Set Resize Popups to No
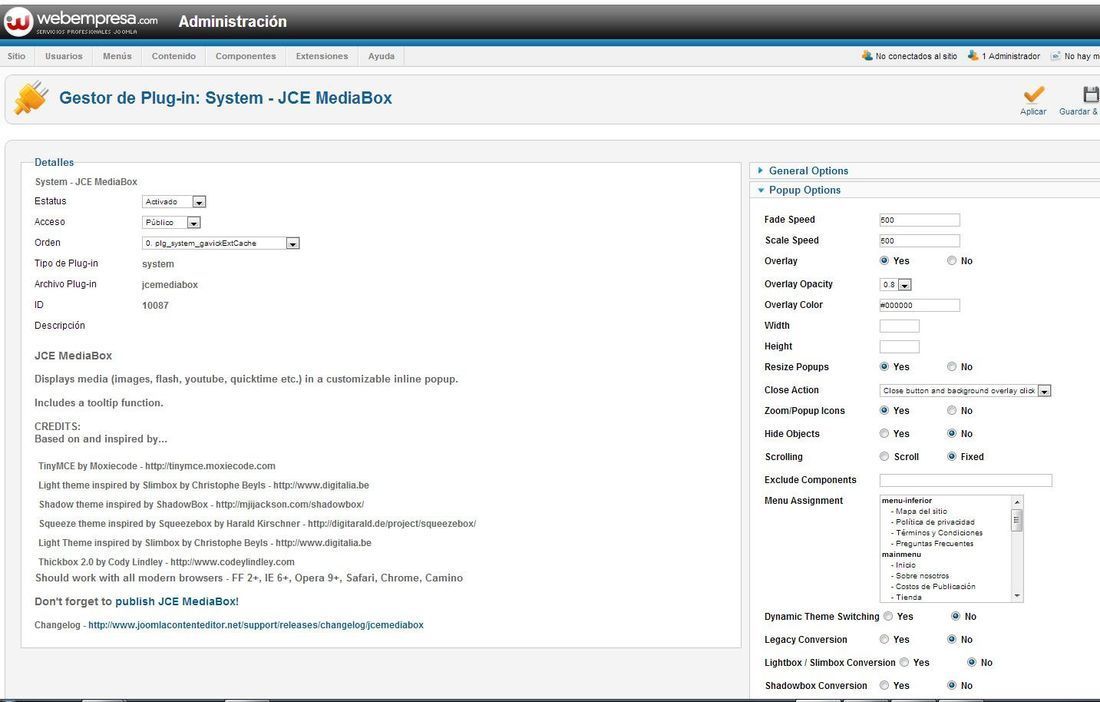 [x=951, y=366]
